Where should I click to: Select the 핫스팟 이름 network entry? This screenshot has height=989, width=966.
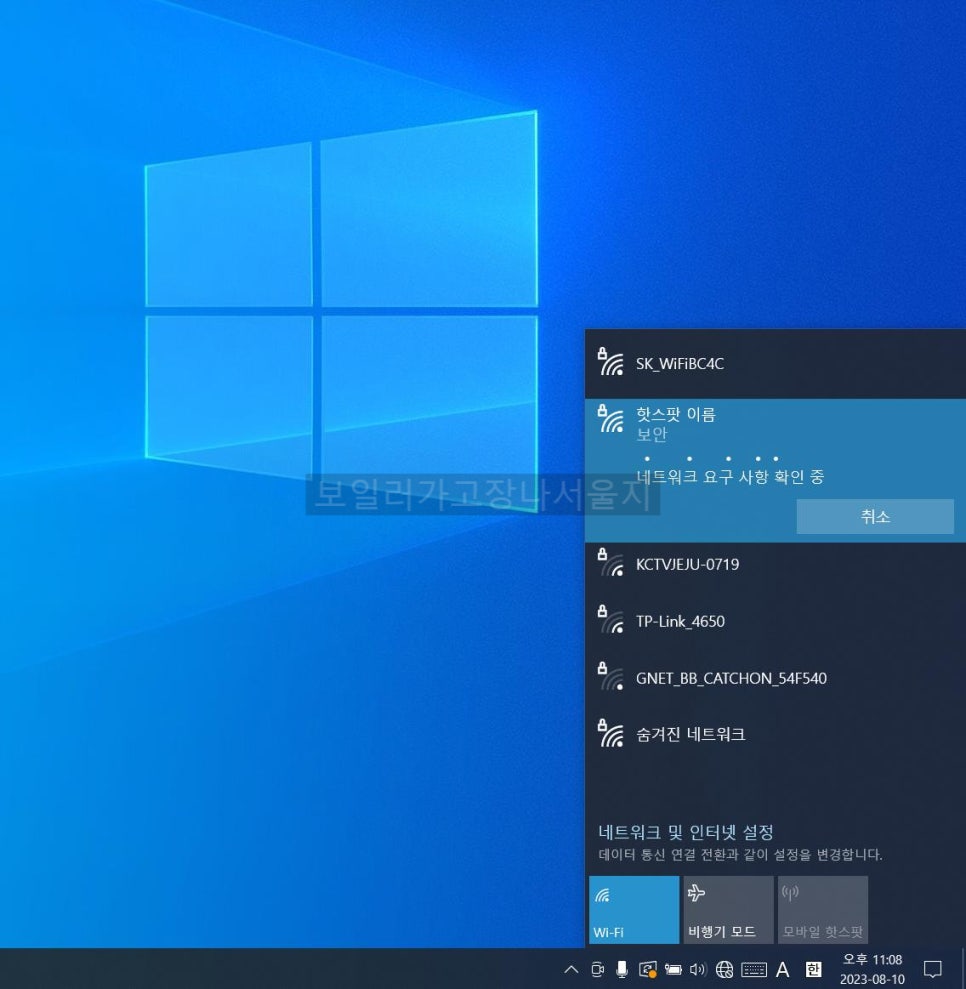pyautogui.click(x=776, y=470)
